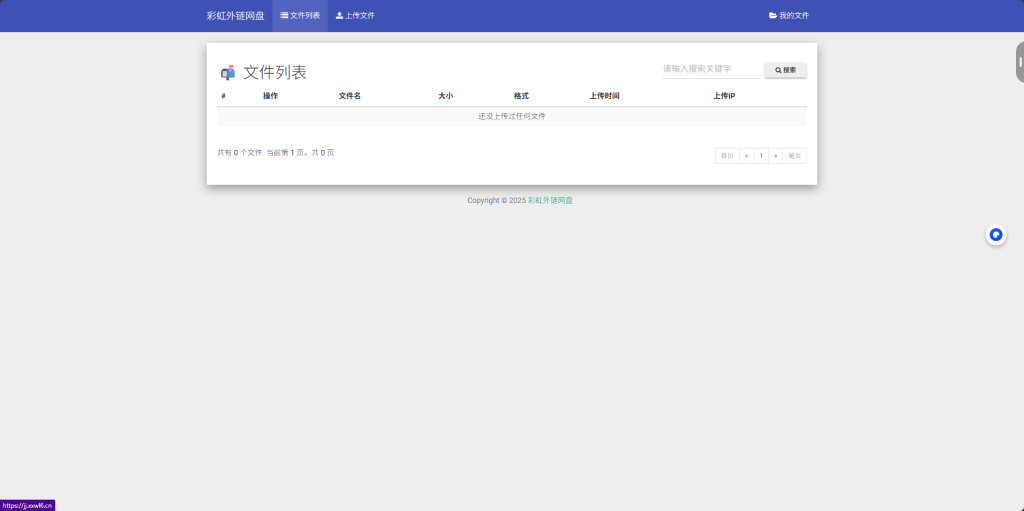Click the mailbox icon beside 文件列表 heading
1024x511 pixels.
[x=227, y=73]
